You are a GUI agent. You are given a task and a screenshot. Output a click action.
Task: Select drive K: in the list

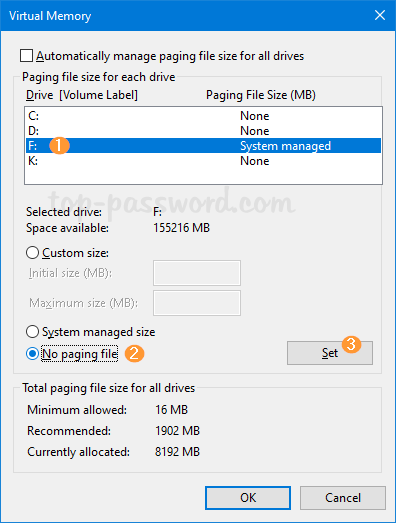coord(203,161)
